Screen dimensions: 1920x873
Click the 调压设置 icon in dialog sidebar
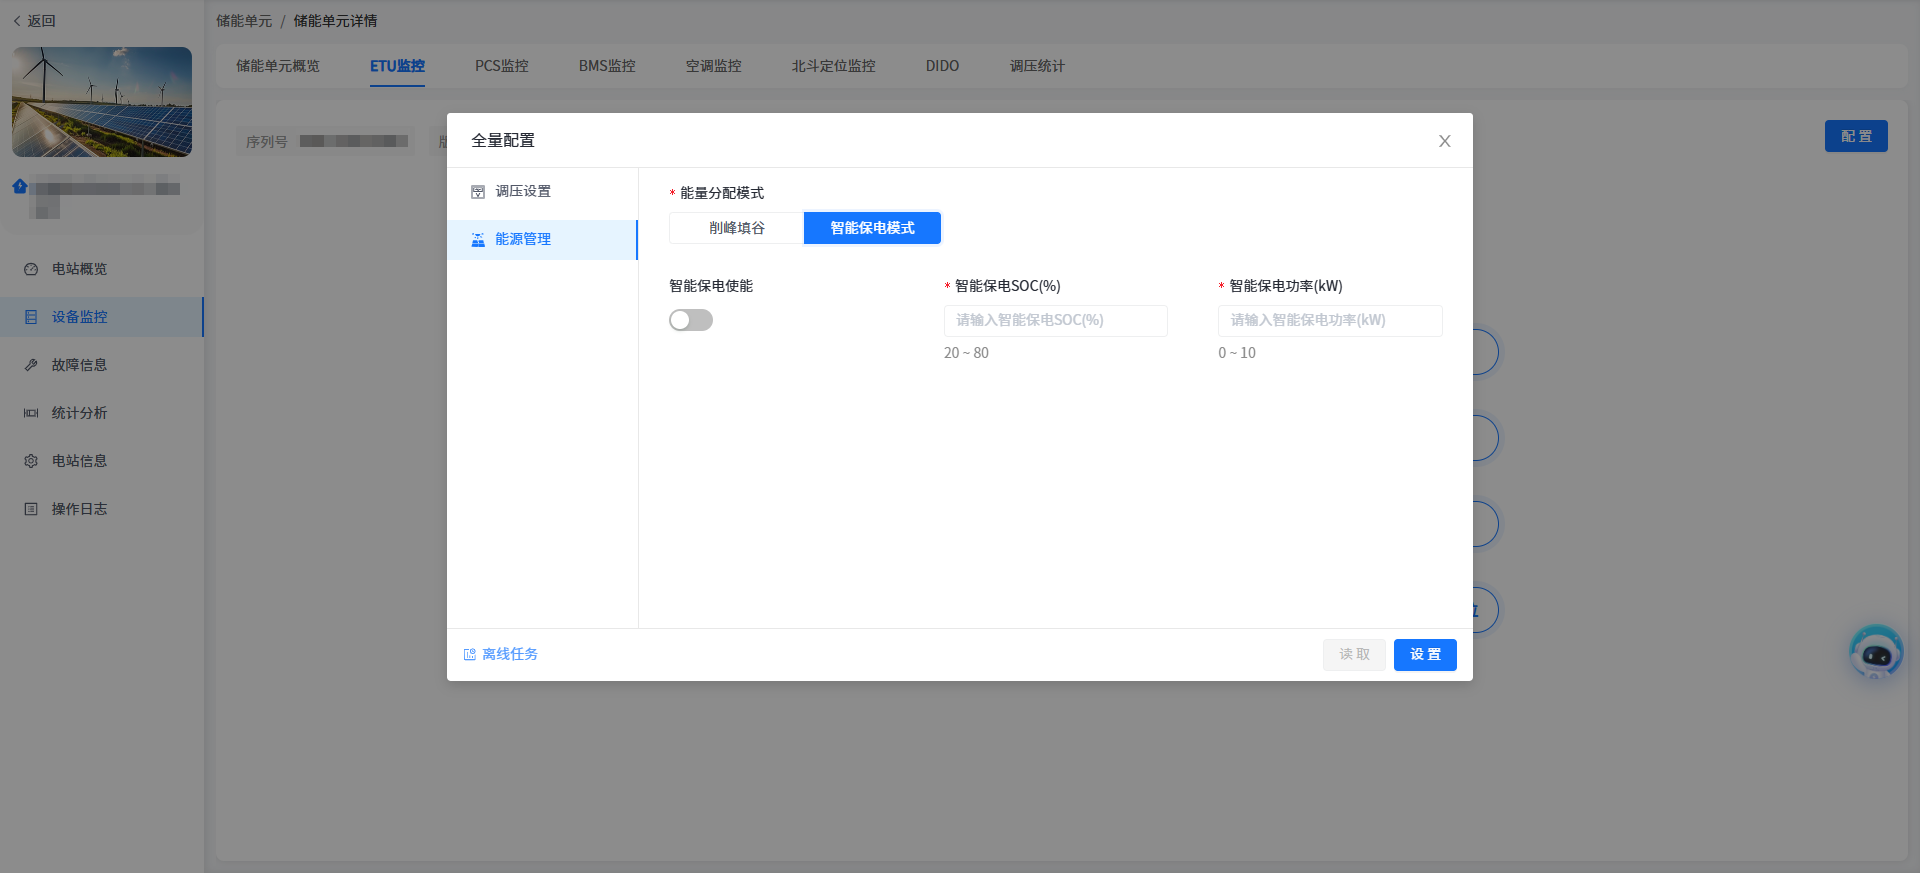click(x=478, y=192)
